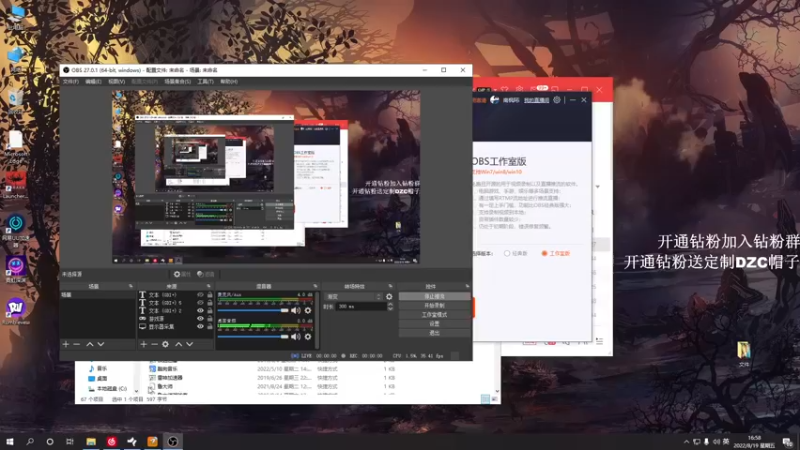Move scene down in Scenes panel
This screenshot has width=800, height=450.
pyautogui.click(x=101, y=344)
